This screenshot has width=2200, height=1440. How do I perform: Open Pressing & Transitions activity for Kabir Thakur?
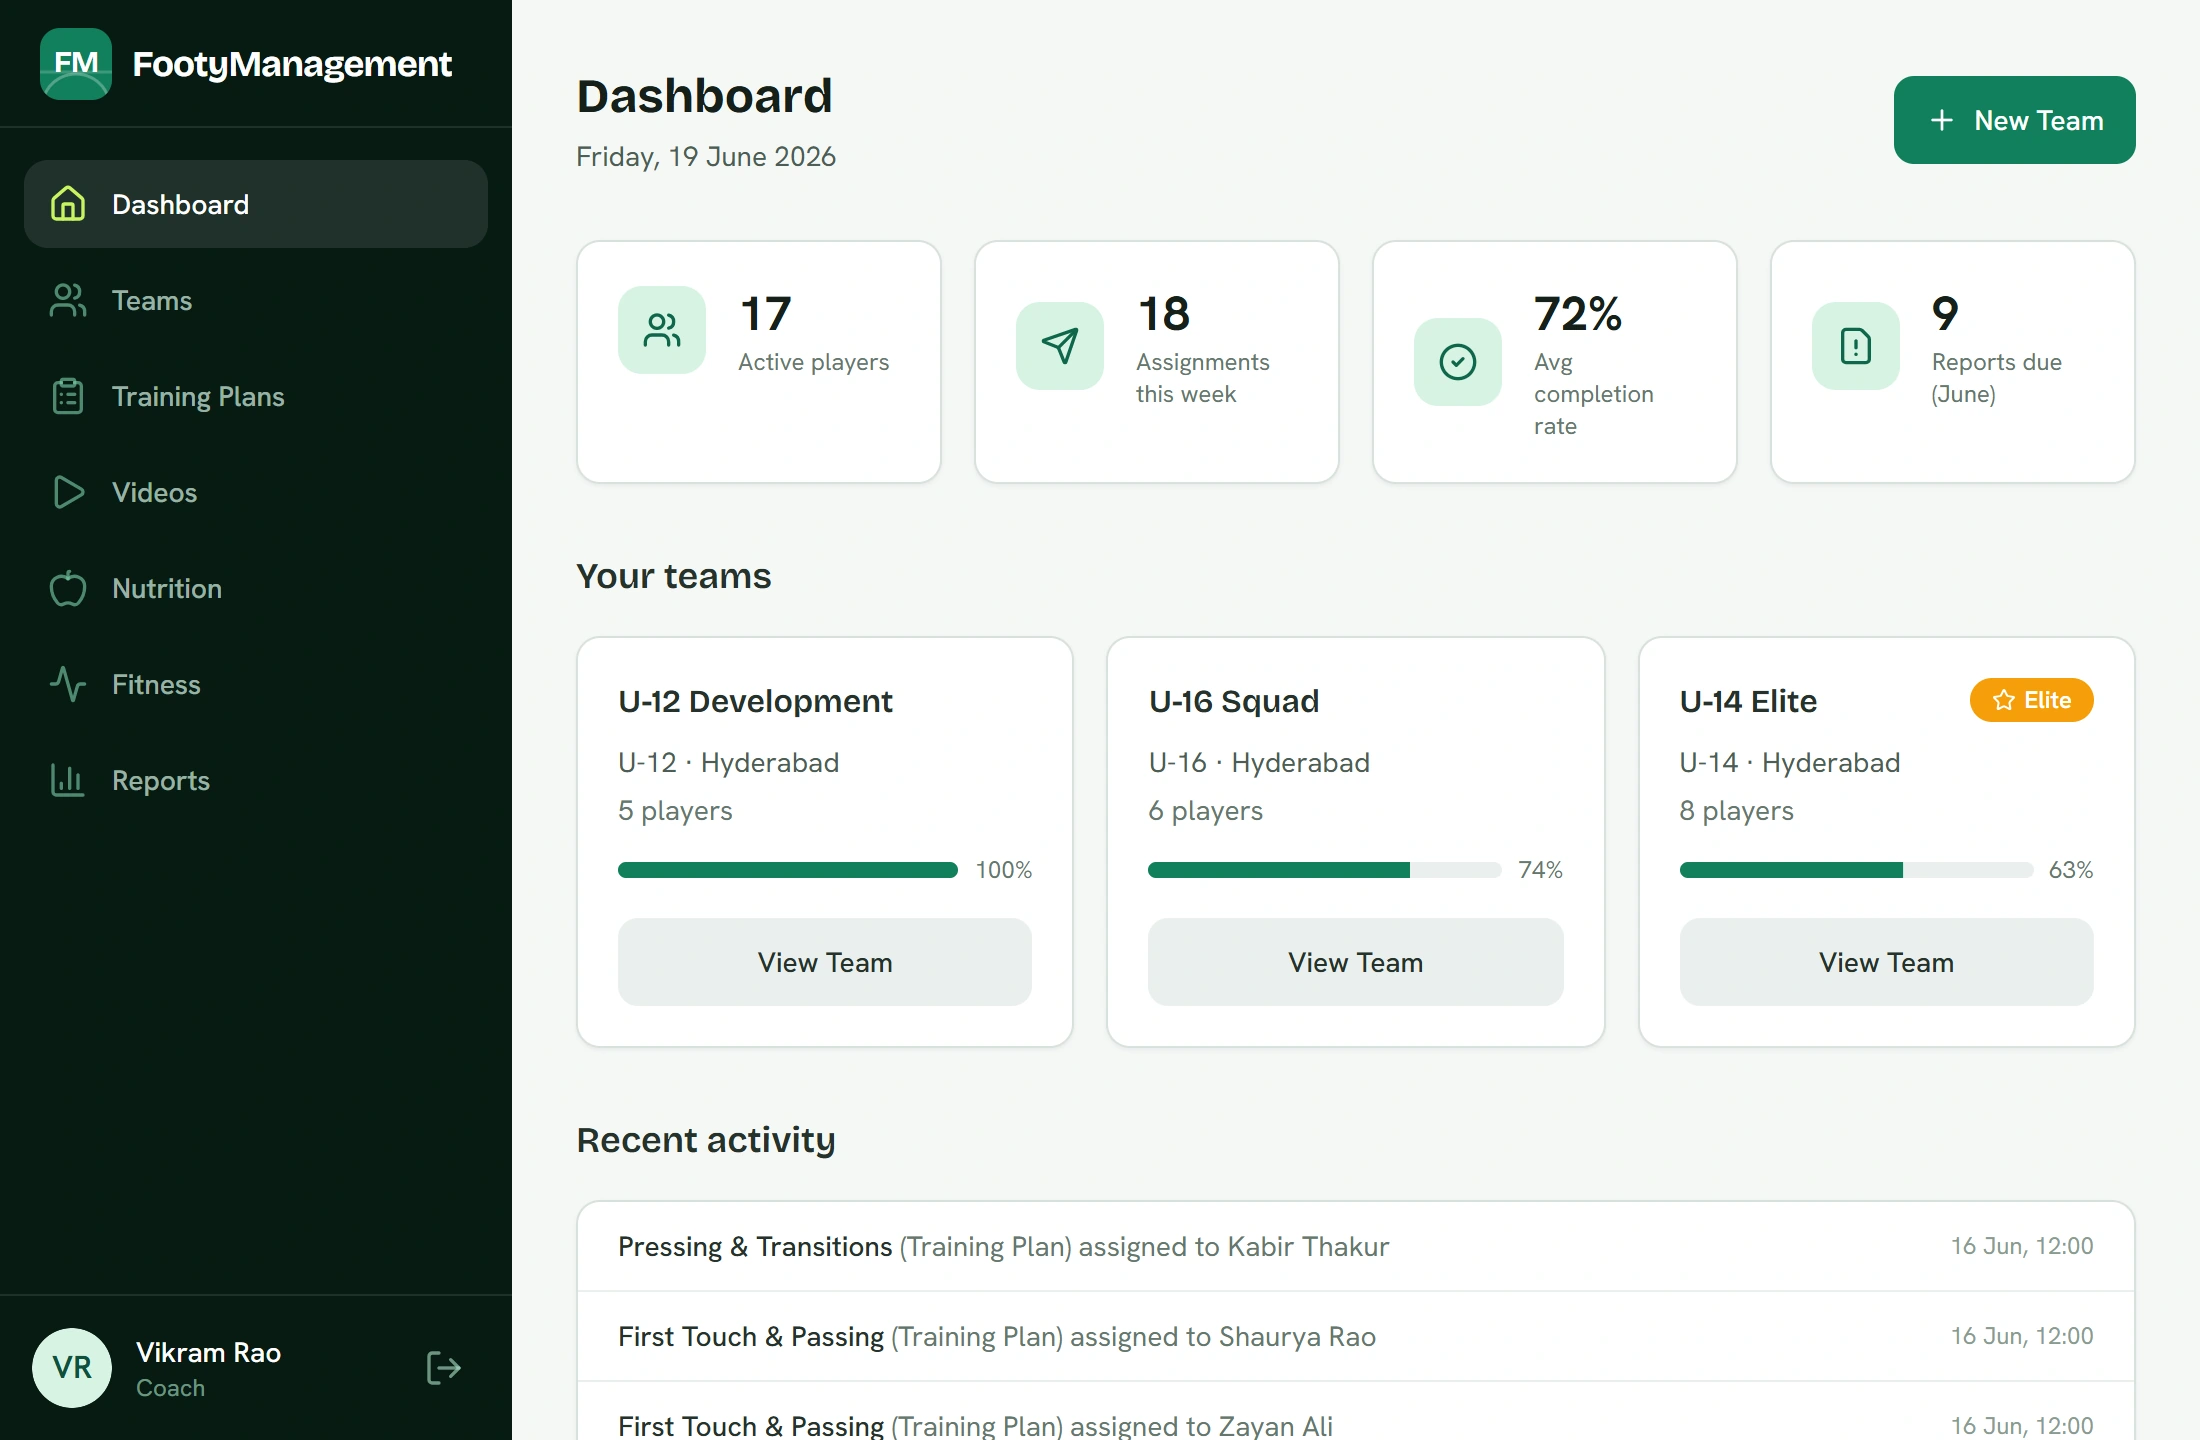1356,1246
